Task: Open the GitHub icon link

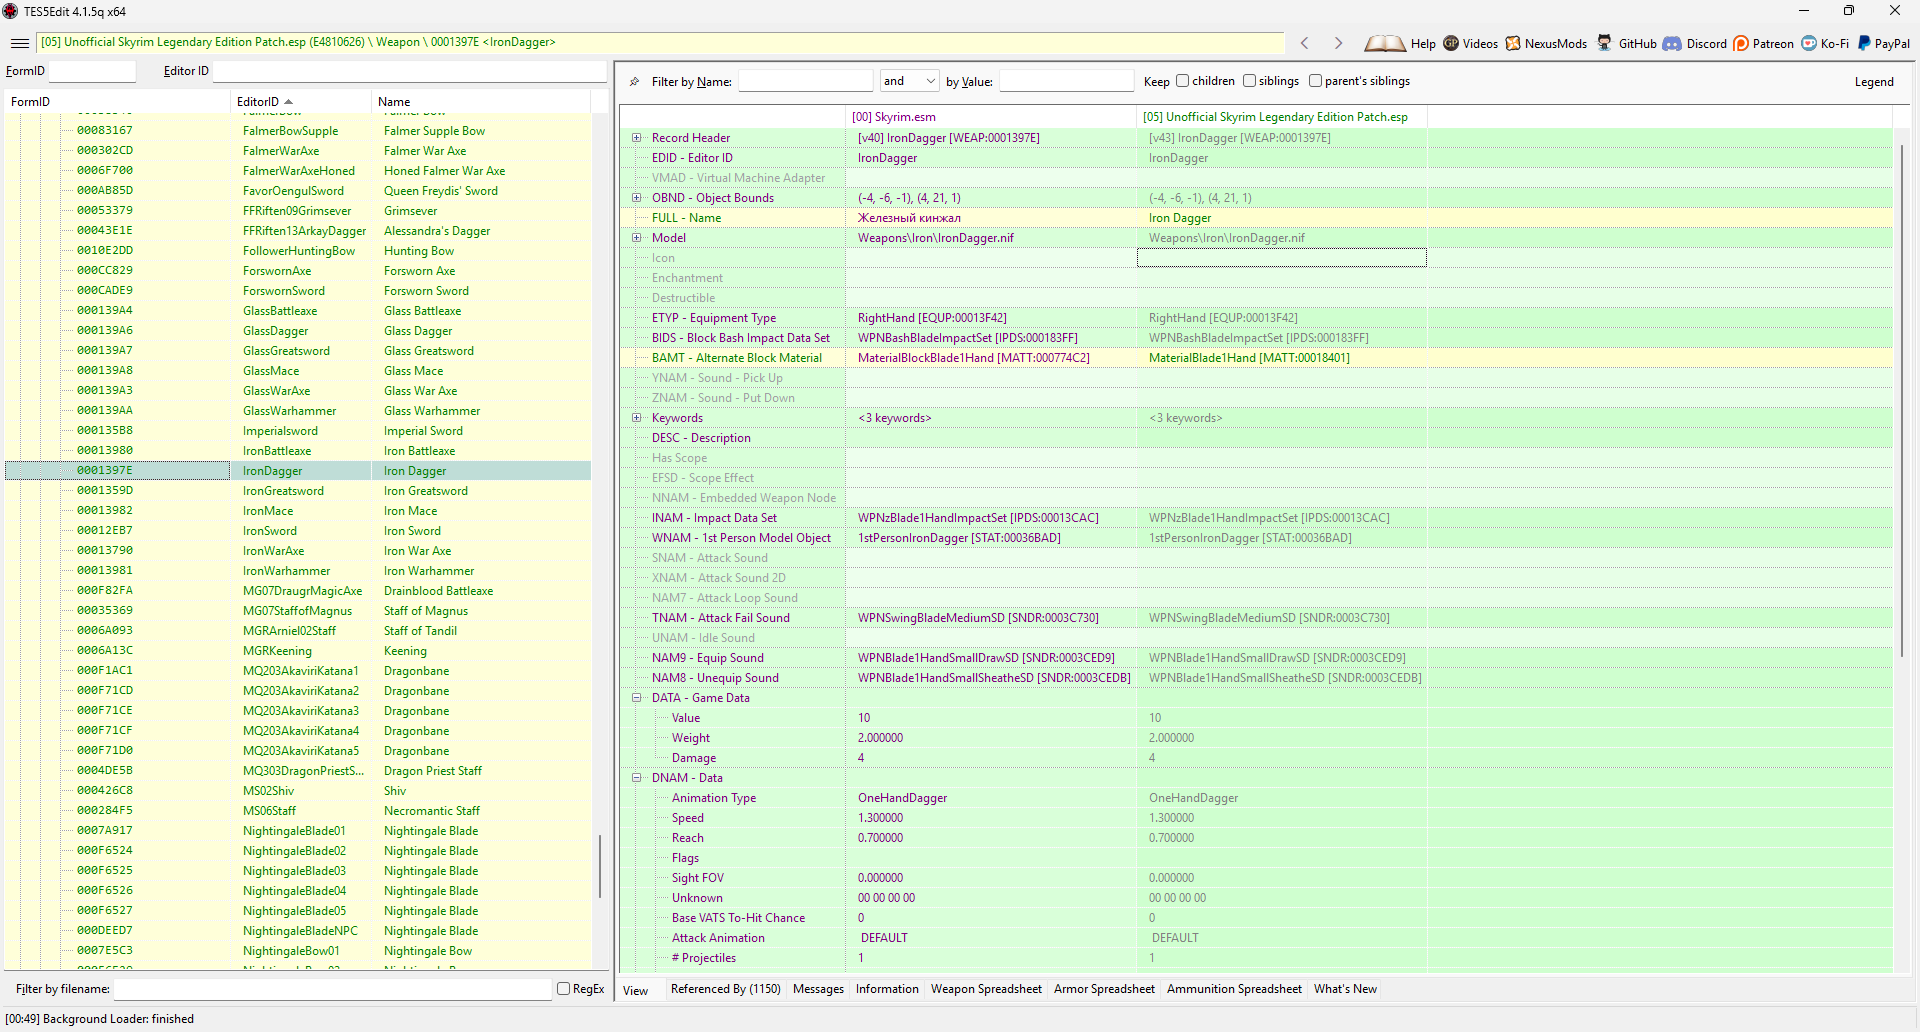Action: [1604, 43]
